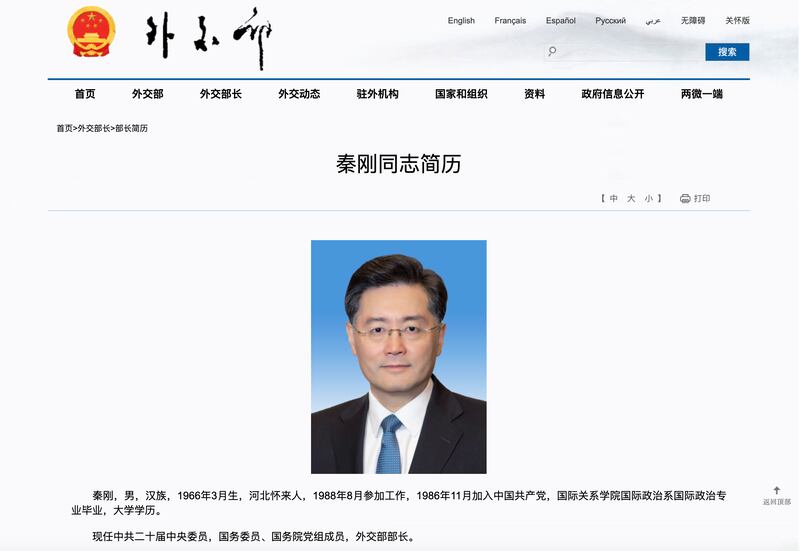Open the 外交动态 navigation menu

click(299, 94)
